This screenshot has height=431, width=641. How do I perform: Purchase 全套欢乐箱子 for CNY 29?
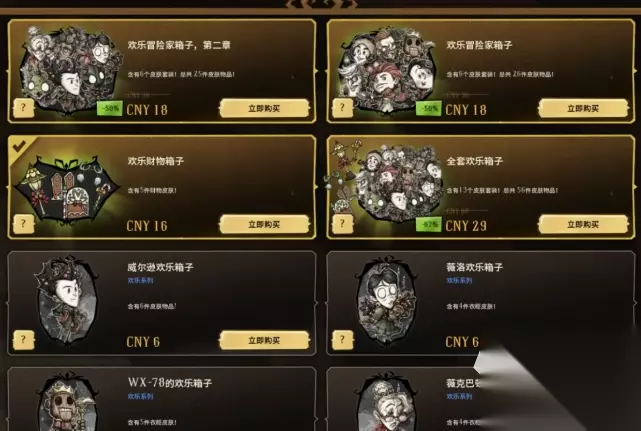(583, 224)
